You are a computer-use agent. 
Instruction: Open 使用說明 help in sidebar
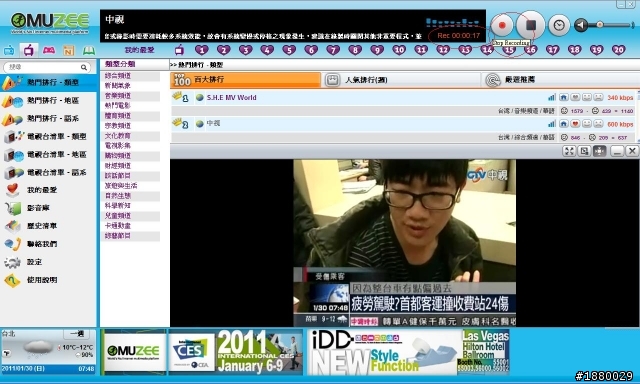point(48,280)
